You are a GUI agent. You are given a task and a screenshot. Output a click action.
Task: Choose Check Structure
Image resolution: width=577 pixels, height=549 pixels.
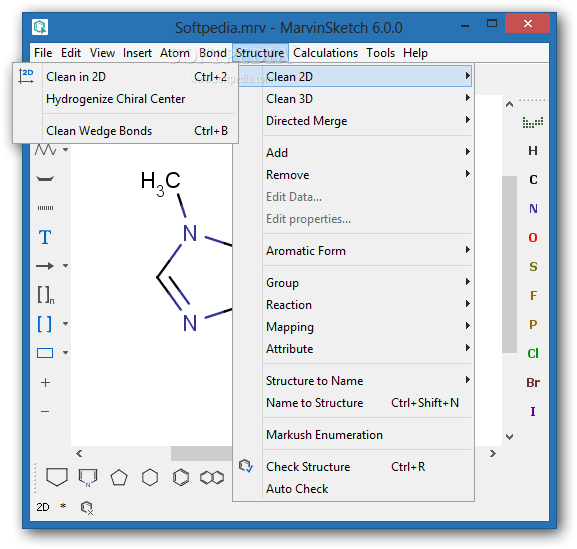click(354, 467)
